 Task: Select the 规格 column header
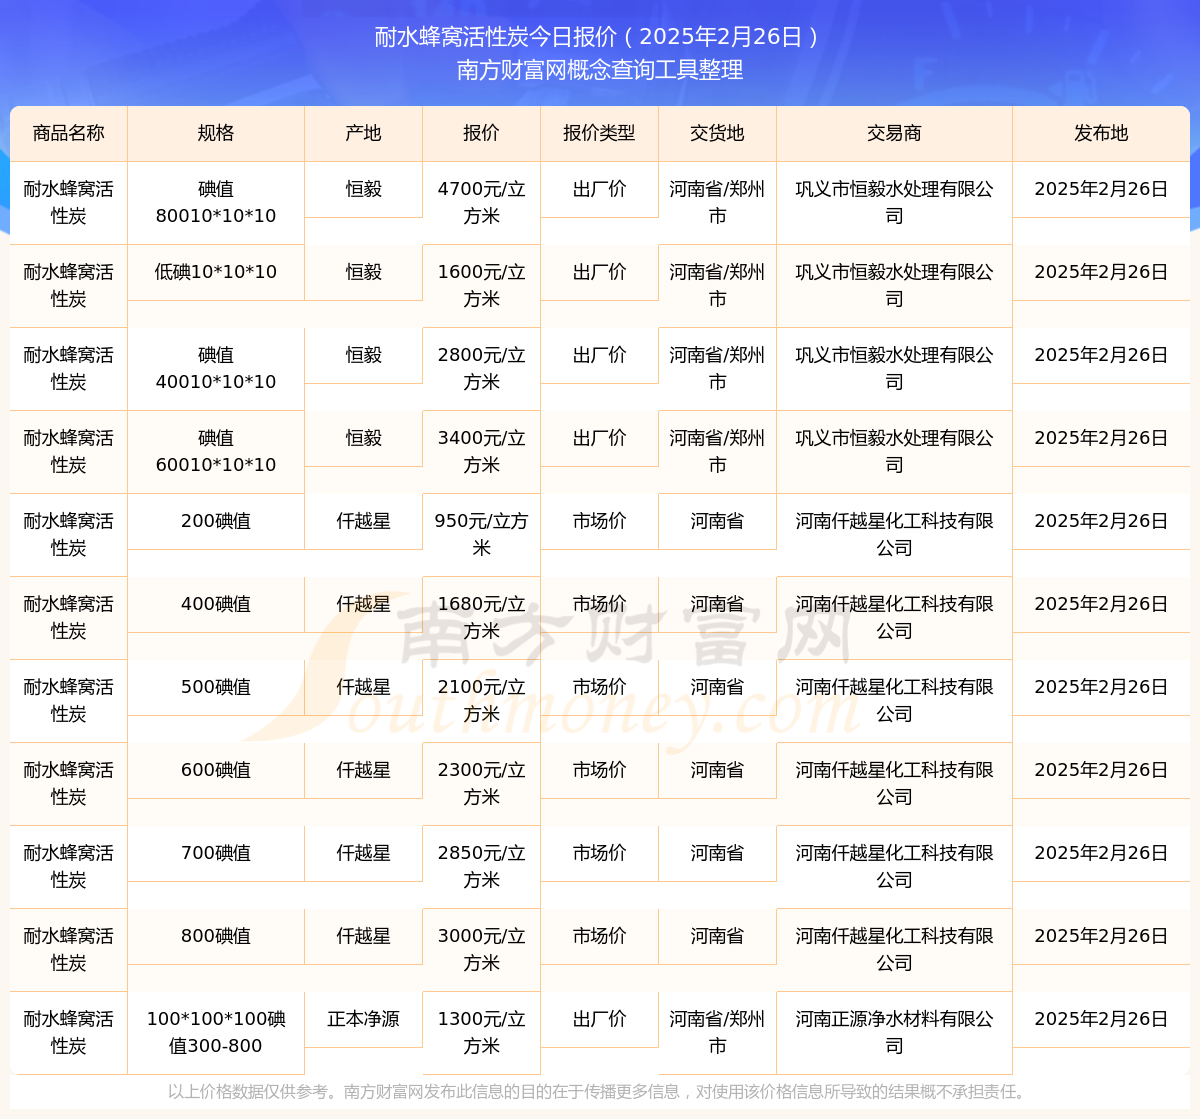click(x=215, y=133)
